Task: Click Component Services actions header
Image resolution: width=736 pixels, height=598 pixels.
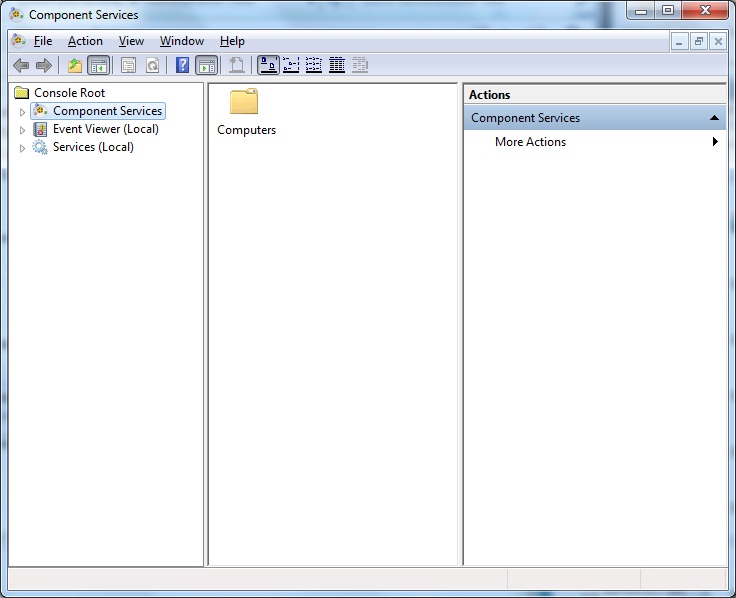Action: [594, 118]
